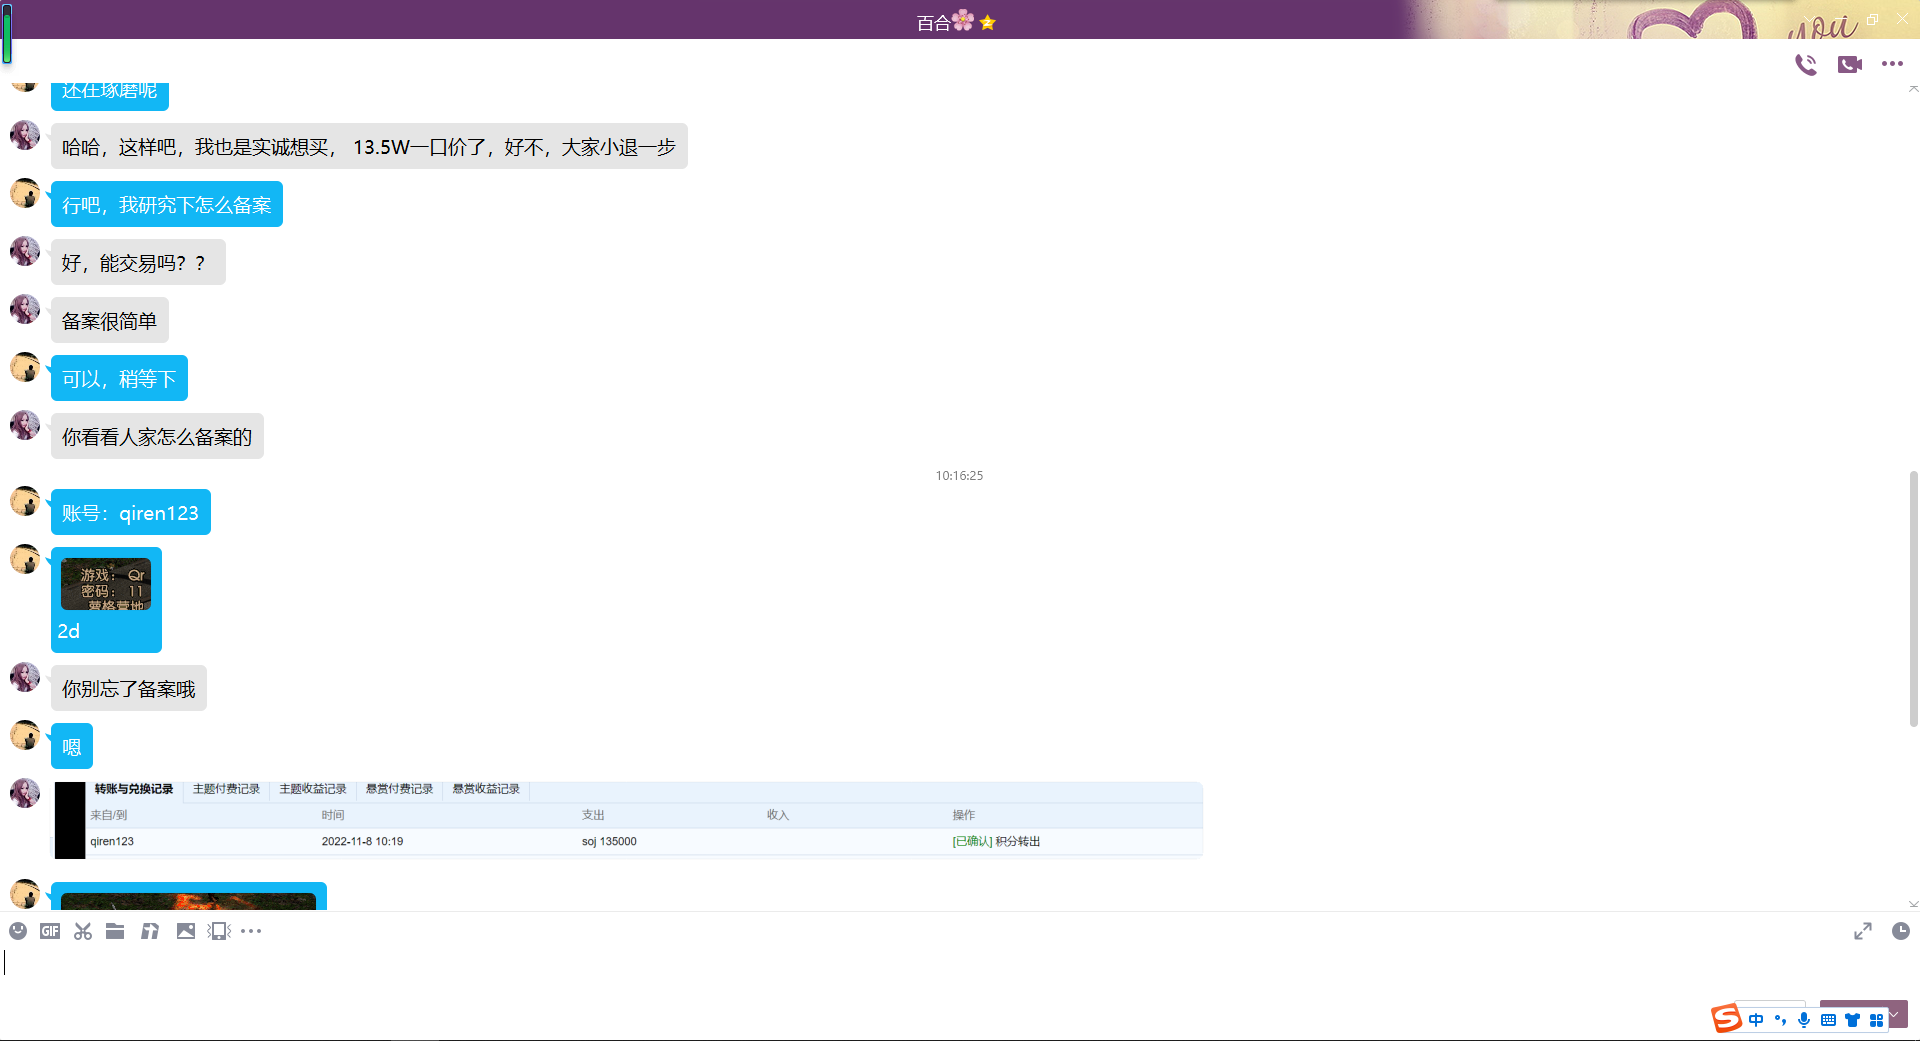Open the music sharing icon

150,931
